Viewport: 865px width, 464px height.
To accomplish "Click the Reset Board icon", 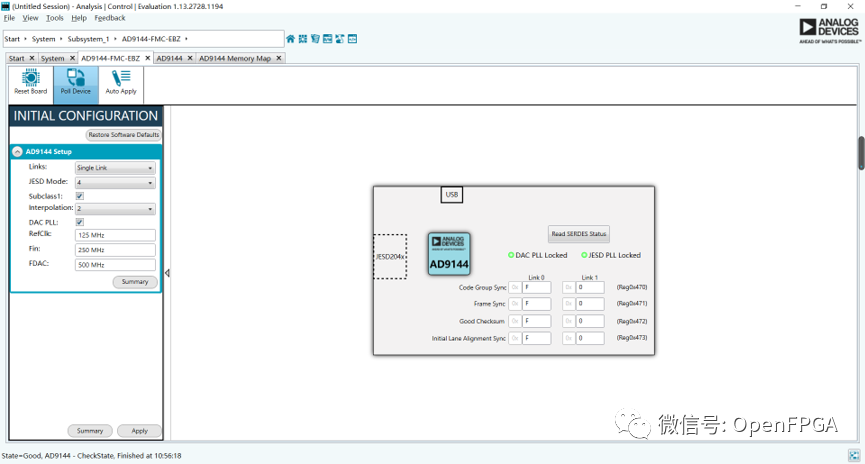I will coord(30,83).
